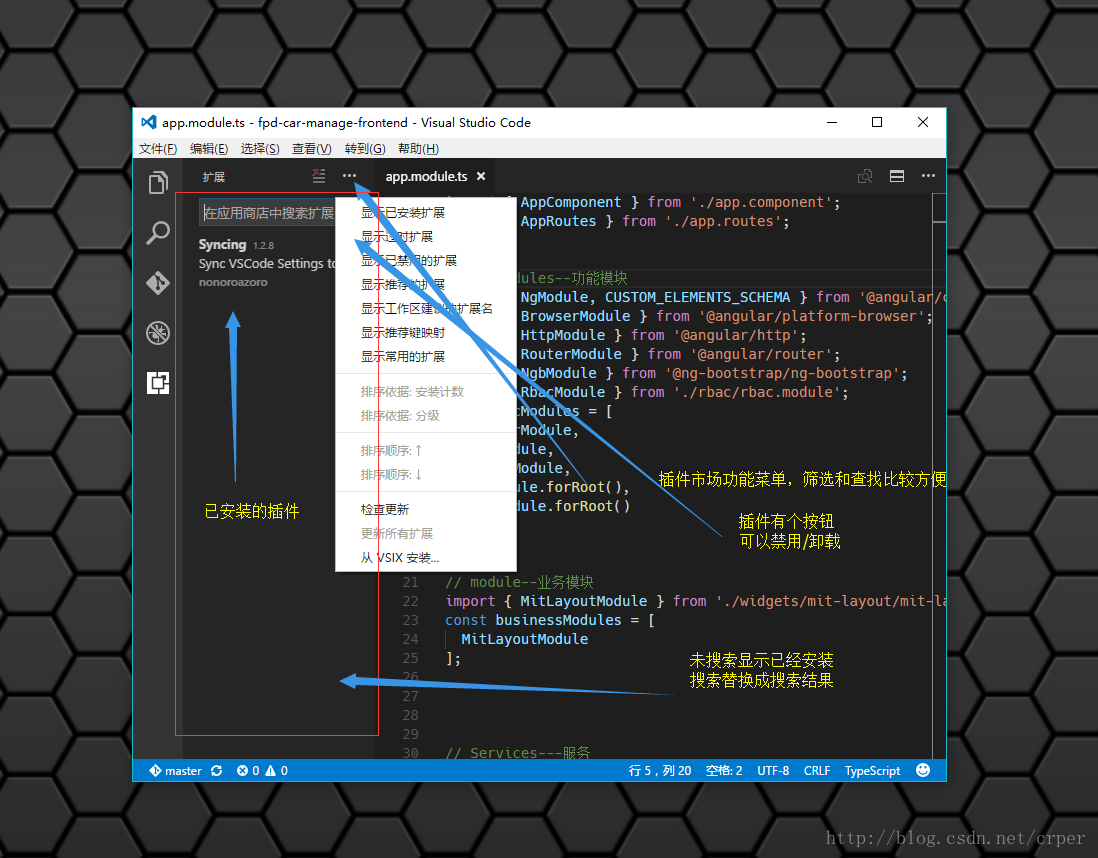Change file encoding UTF-8
1098x858 pixels.
(773, 770)
